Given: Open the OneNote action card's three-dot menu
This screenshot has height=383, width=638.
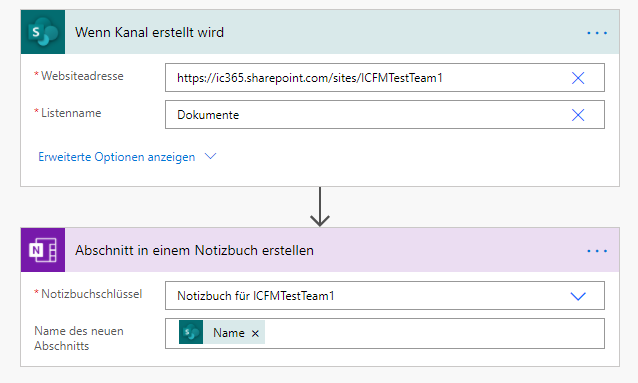Looking at the screenshot, I should pos(597,251).
